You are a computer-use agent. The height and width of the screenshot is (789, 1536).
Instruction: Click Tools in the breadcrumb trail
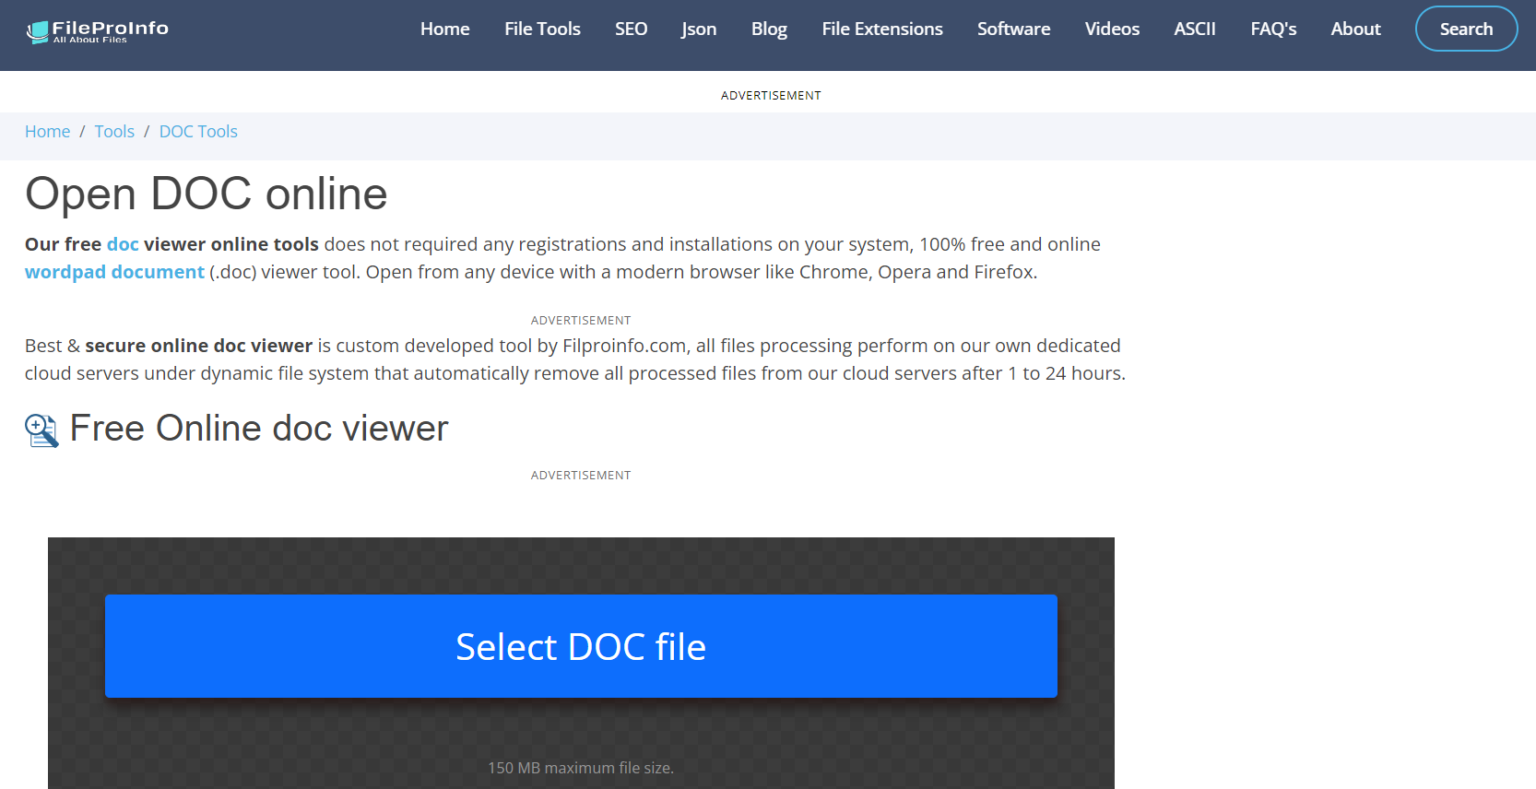click(114, 131)
